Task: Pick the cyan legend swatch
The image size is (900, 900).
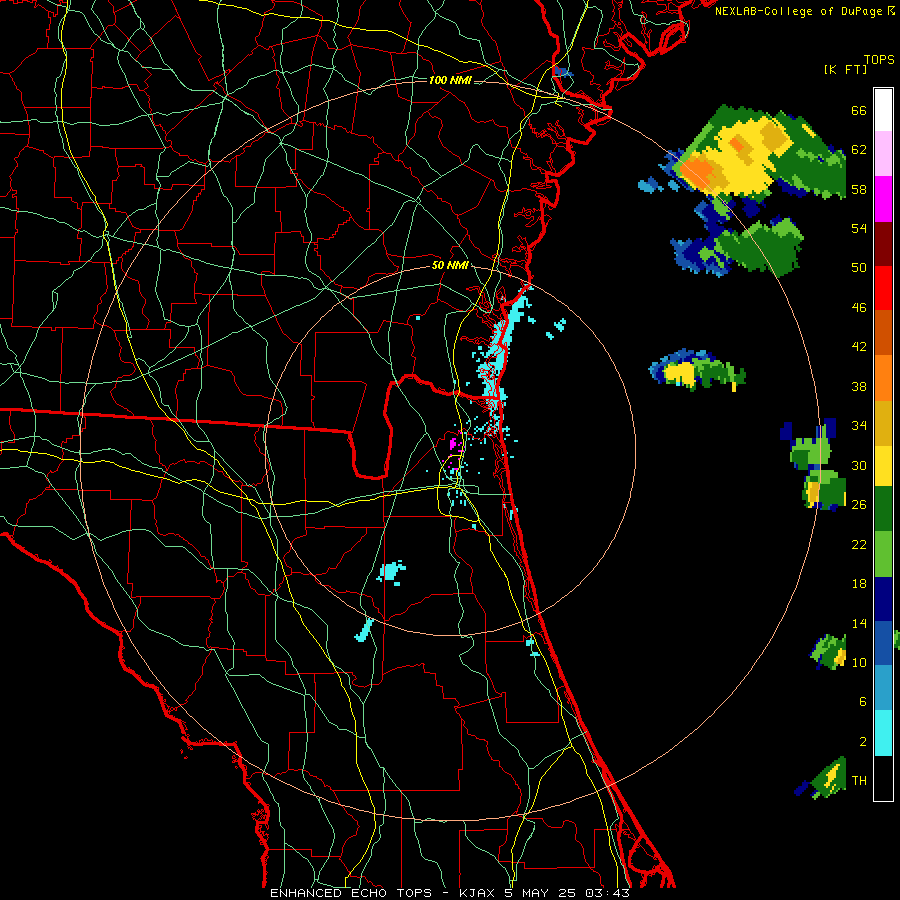Action: [883, 733]
